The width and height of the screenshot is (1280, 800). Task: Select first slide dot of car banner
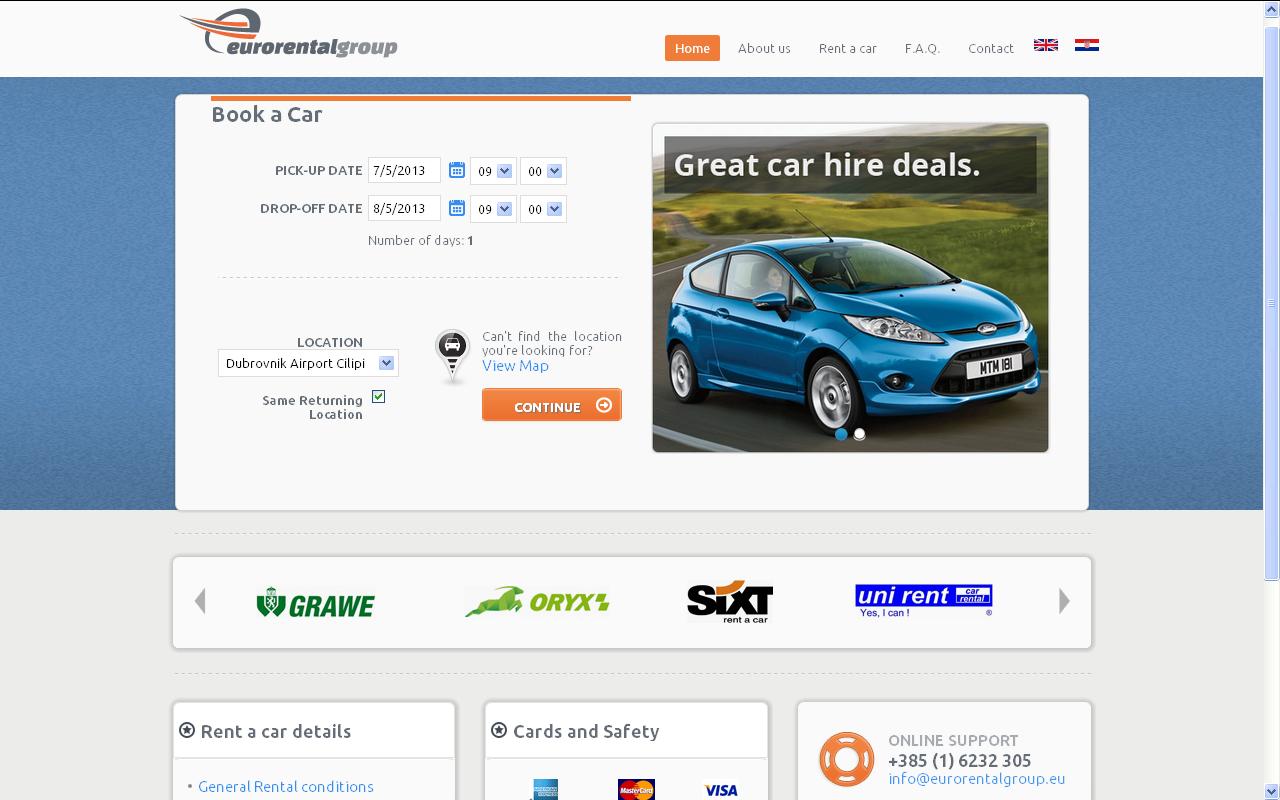[x=841, y=434]
